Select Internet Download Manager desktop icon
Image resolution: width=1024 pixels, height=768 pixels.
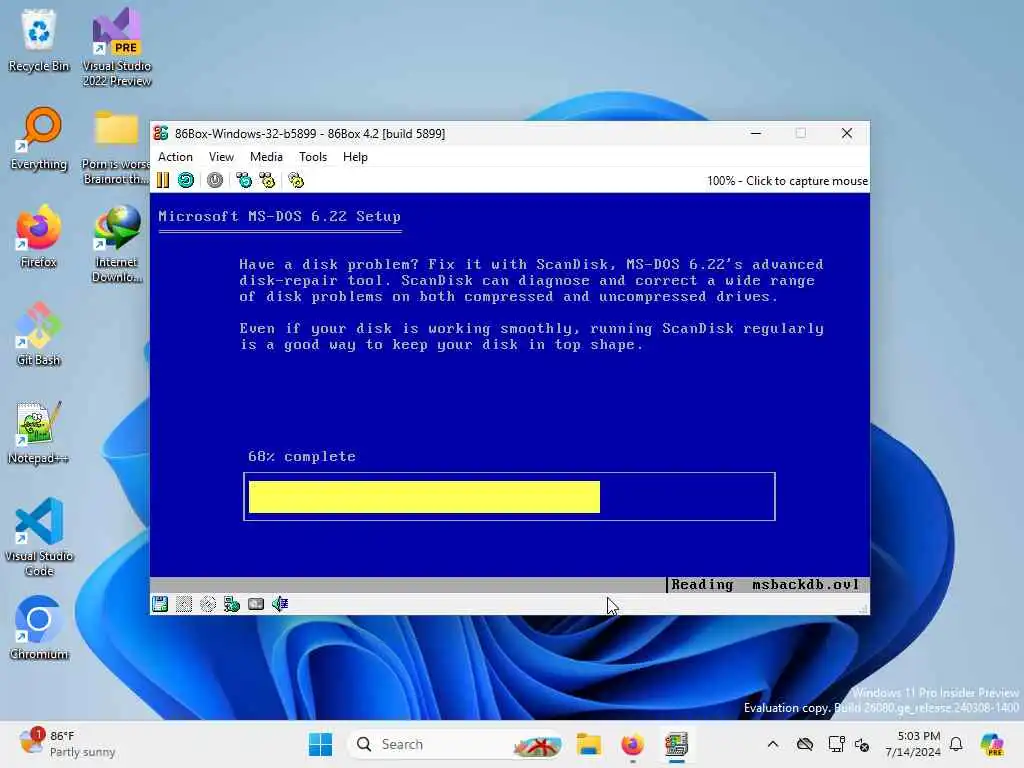click(x=116, y=243)
